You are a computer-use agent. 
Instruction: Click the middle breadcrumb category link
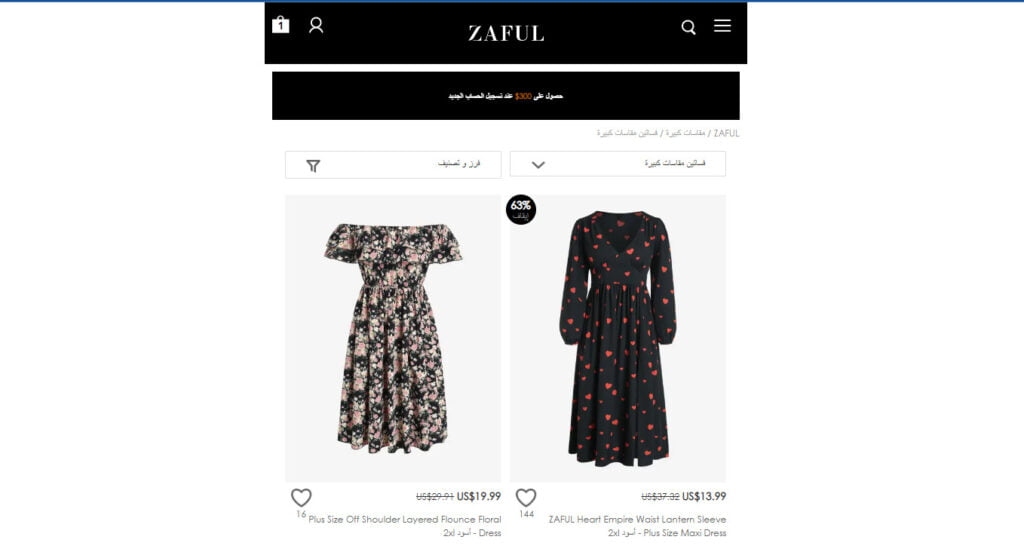tap(686, 133)
